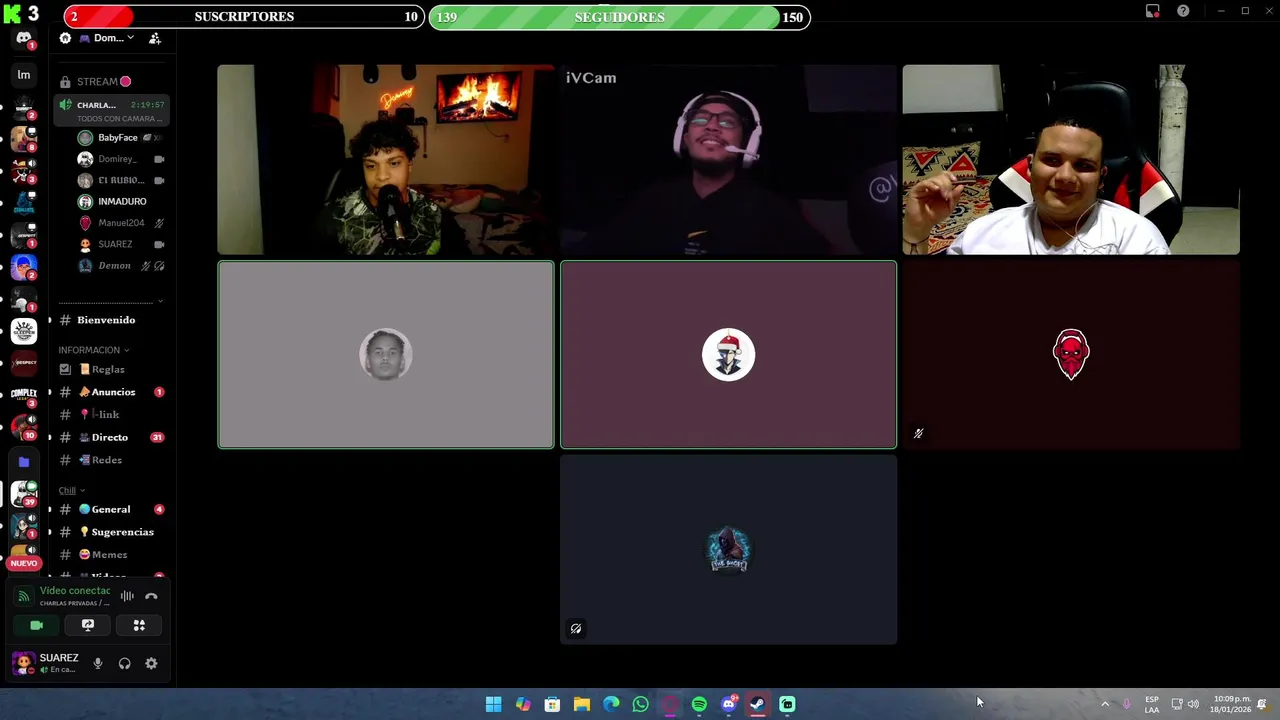Screen dimensions: 1280x720
Task: Open Spotify from the taskbar
Action: point(699,704)
